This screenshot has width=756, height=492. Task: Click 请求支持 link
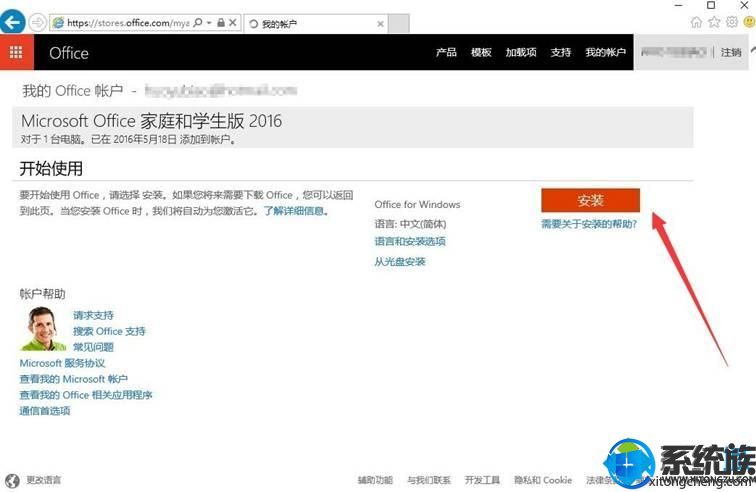tap(93, 315)
